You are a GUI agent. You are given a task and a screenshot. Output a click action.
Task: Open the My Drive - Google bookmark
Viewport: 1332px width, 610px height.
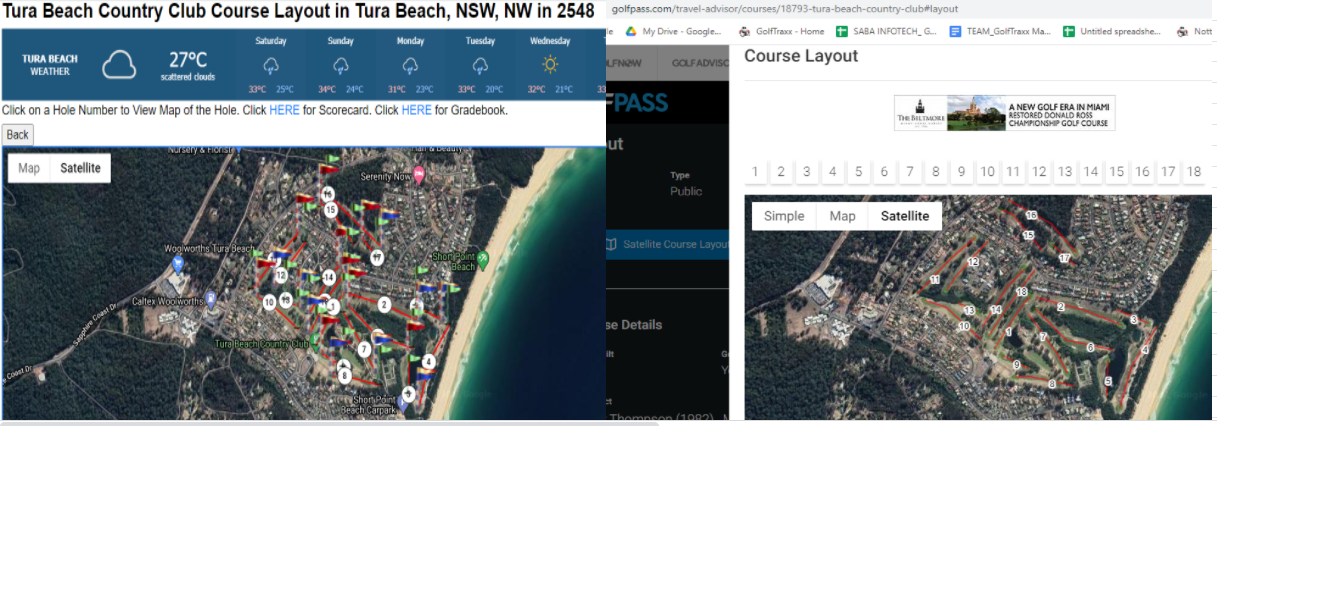click(x=674, y=31)
